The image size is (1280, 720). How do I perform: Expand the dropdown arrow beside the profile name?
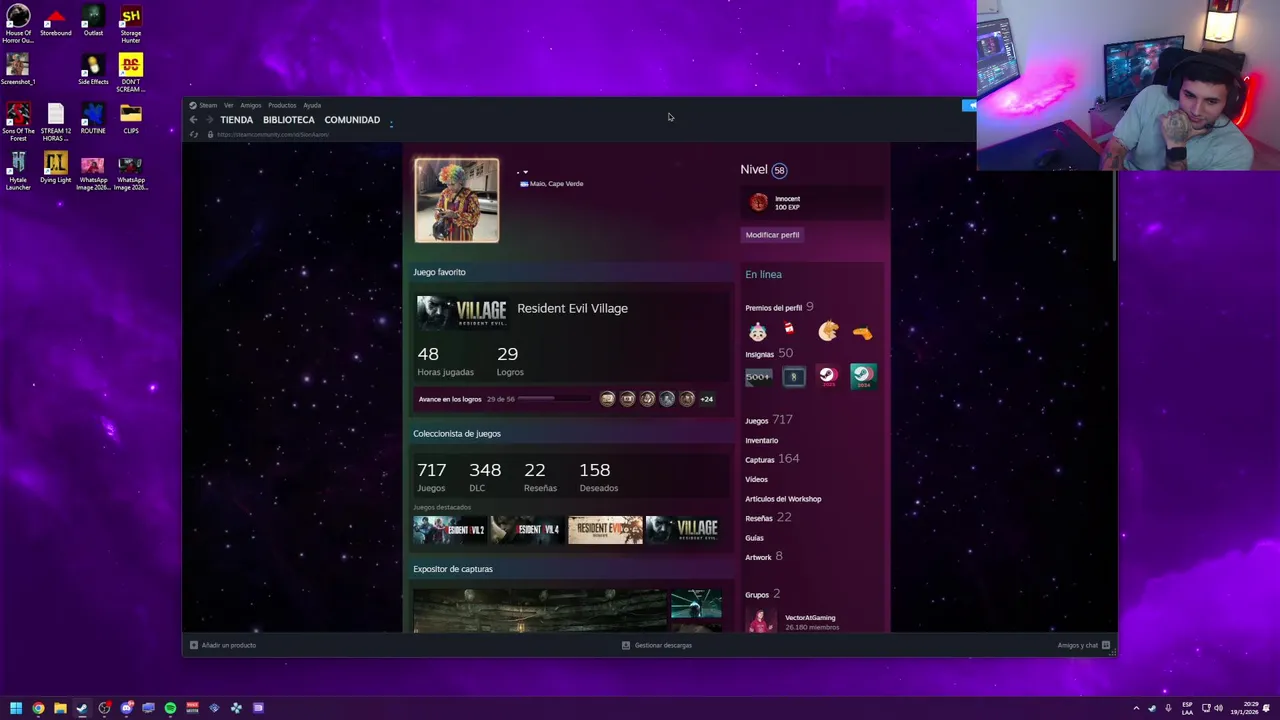coord(525,172)
